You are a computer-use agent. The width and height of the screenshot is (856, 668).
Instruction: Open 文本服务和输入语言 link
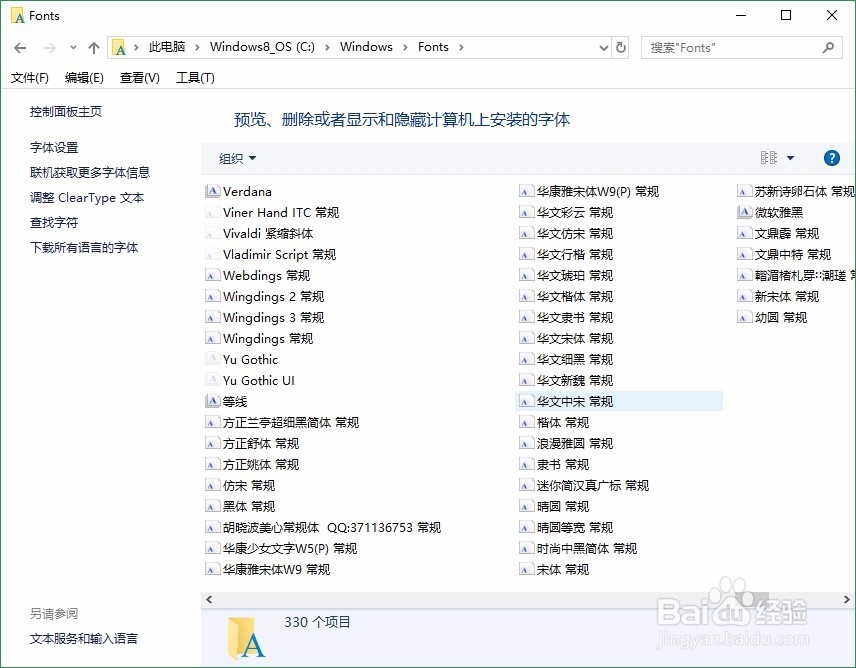point(84,639)
